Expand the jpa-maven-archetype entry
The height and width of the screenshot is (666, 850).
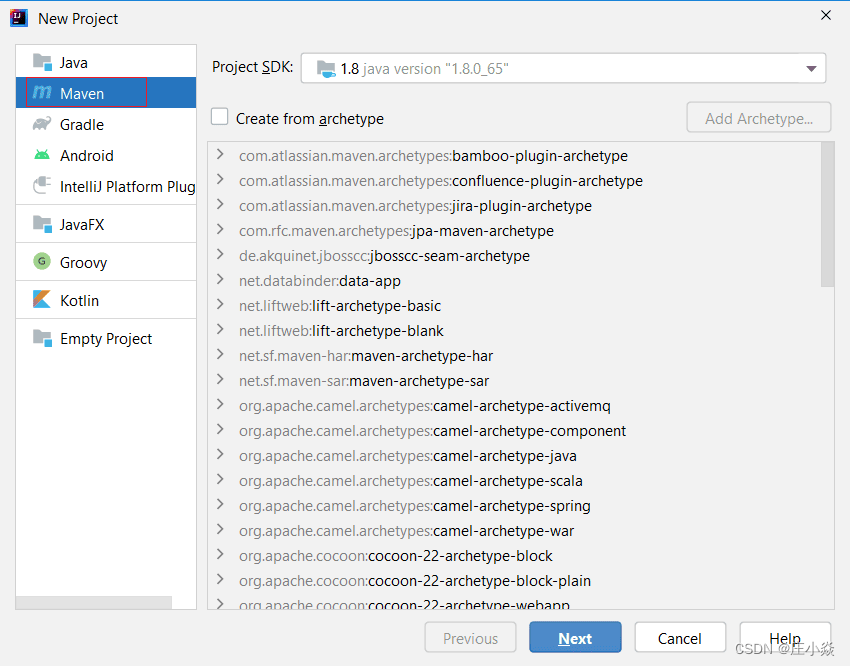pyautogui.click(x=222, y=231)
